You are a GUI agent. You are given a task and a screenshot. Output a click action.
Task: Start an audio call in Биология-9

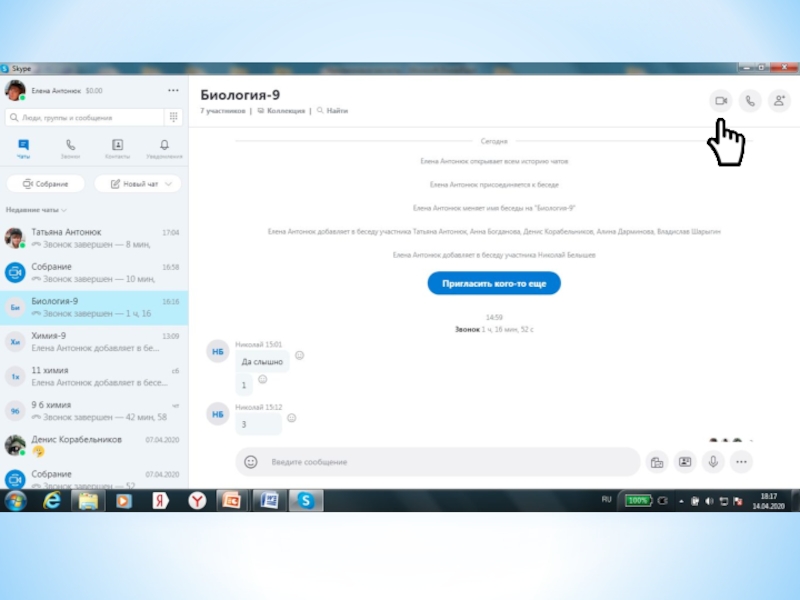coord(749,101)
